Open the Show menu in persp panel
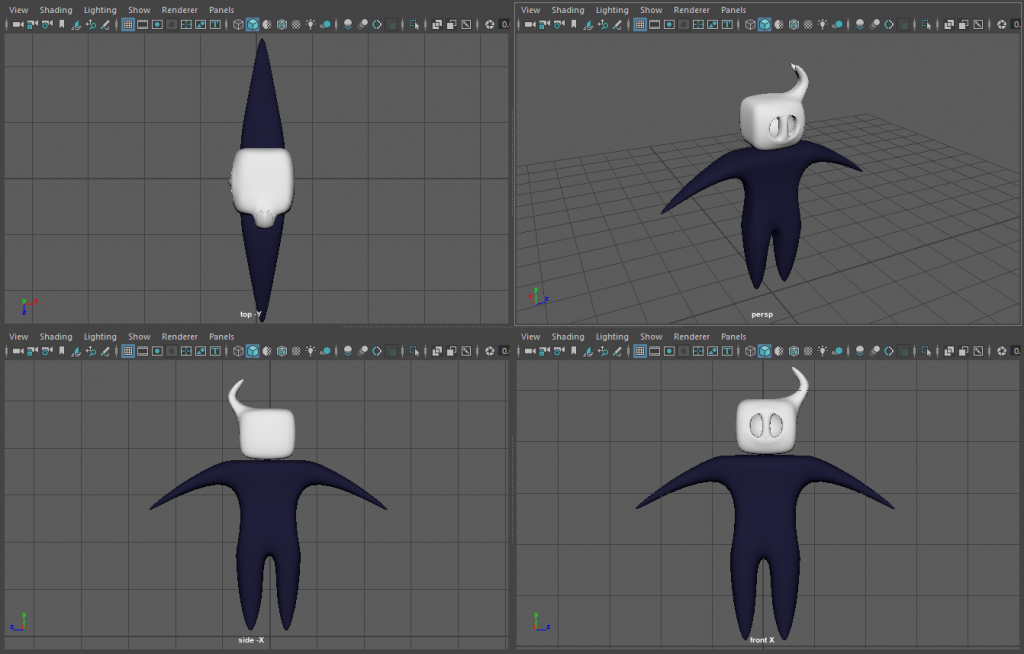This screenshot has height=654, width=1024. coord(651,10)
